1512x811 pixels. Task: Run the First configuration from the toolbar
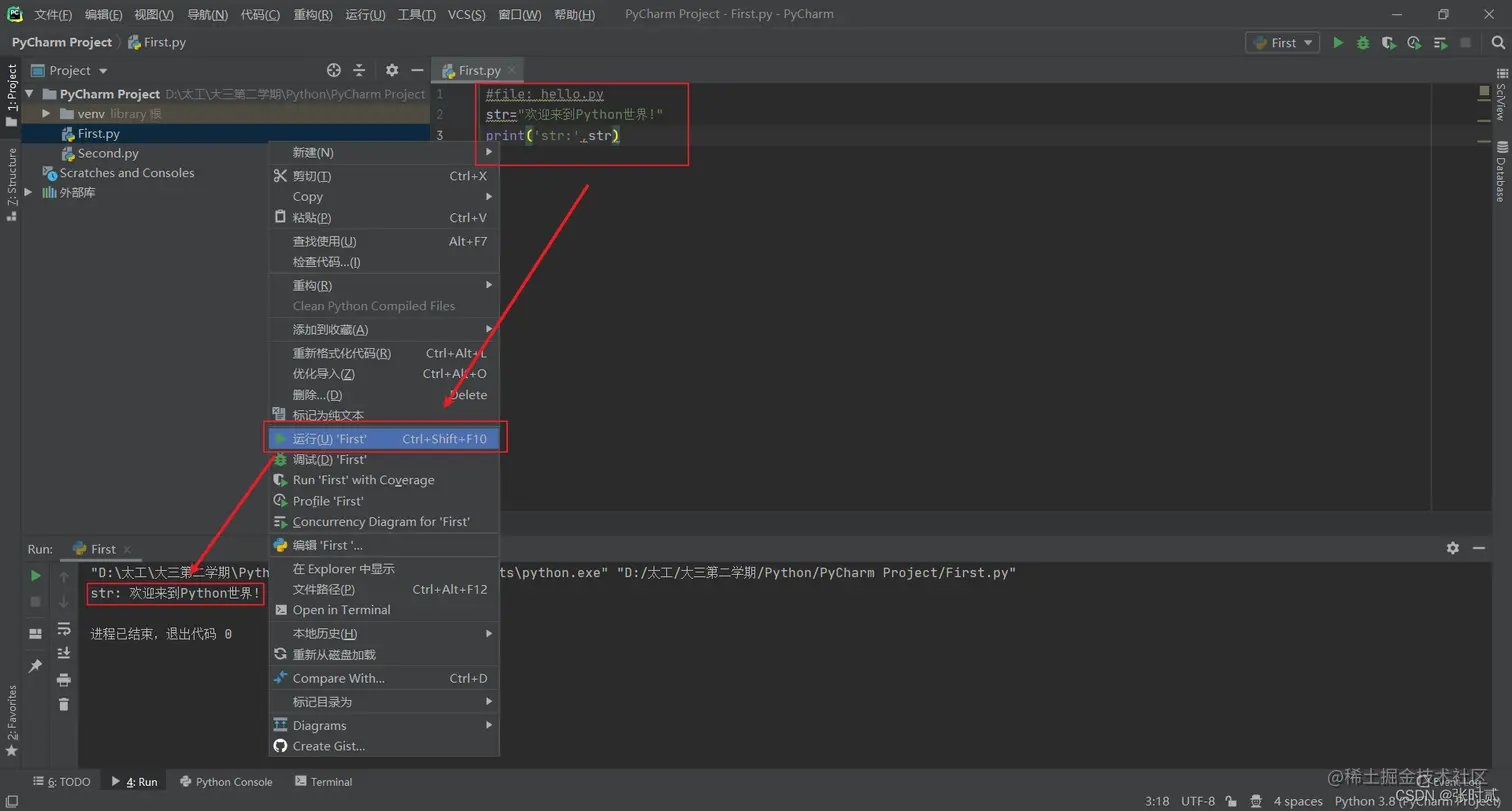point(1338,43)
